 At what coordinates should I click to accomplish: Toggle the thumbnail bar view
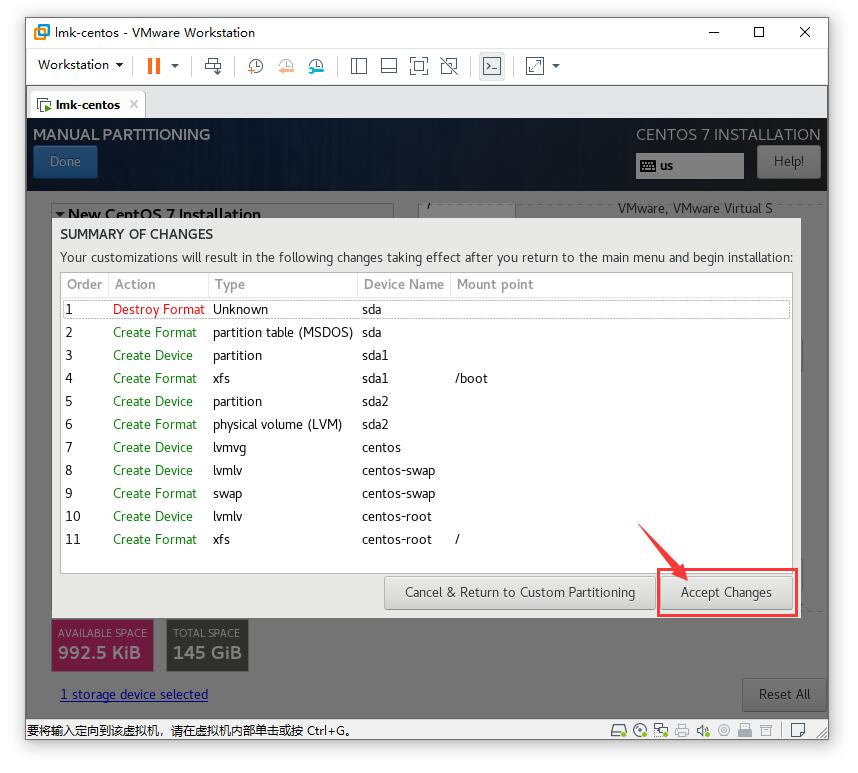tap(389, 66)
